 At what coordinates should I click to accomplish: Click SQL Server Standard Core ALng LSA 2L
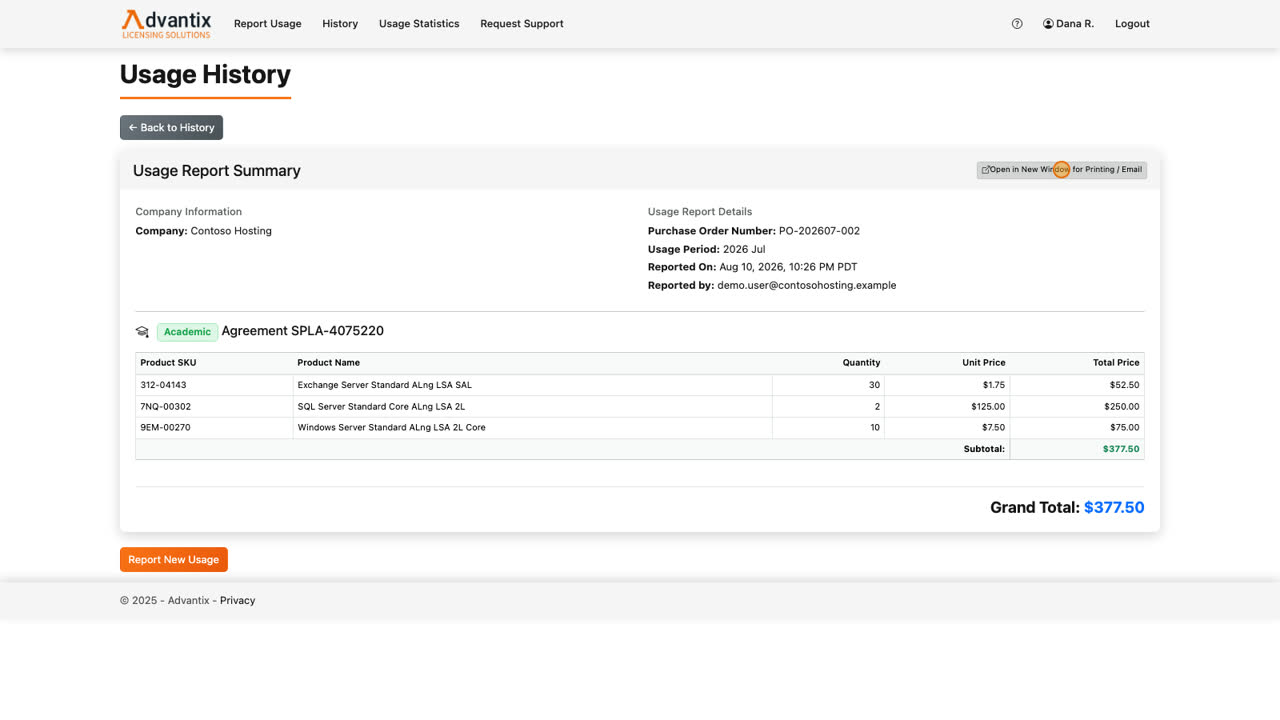click(381, 407)
